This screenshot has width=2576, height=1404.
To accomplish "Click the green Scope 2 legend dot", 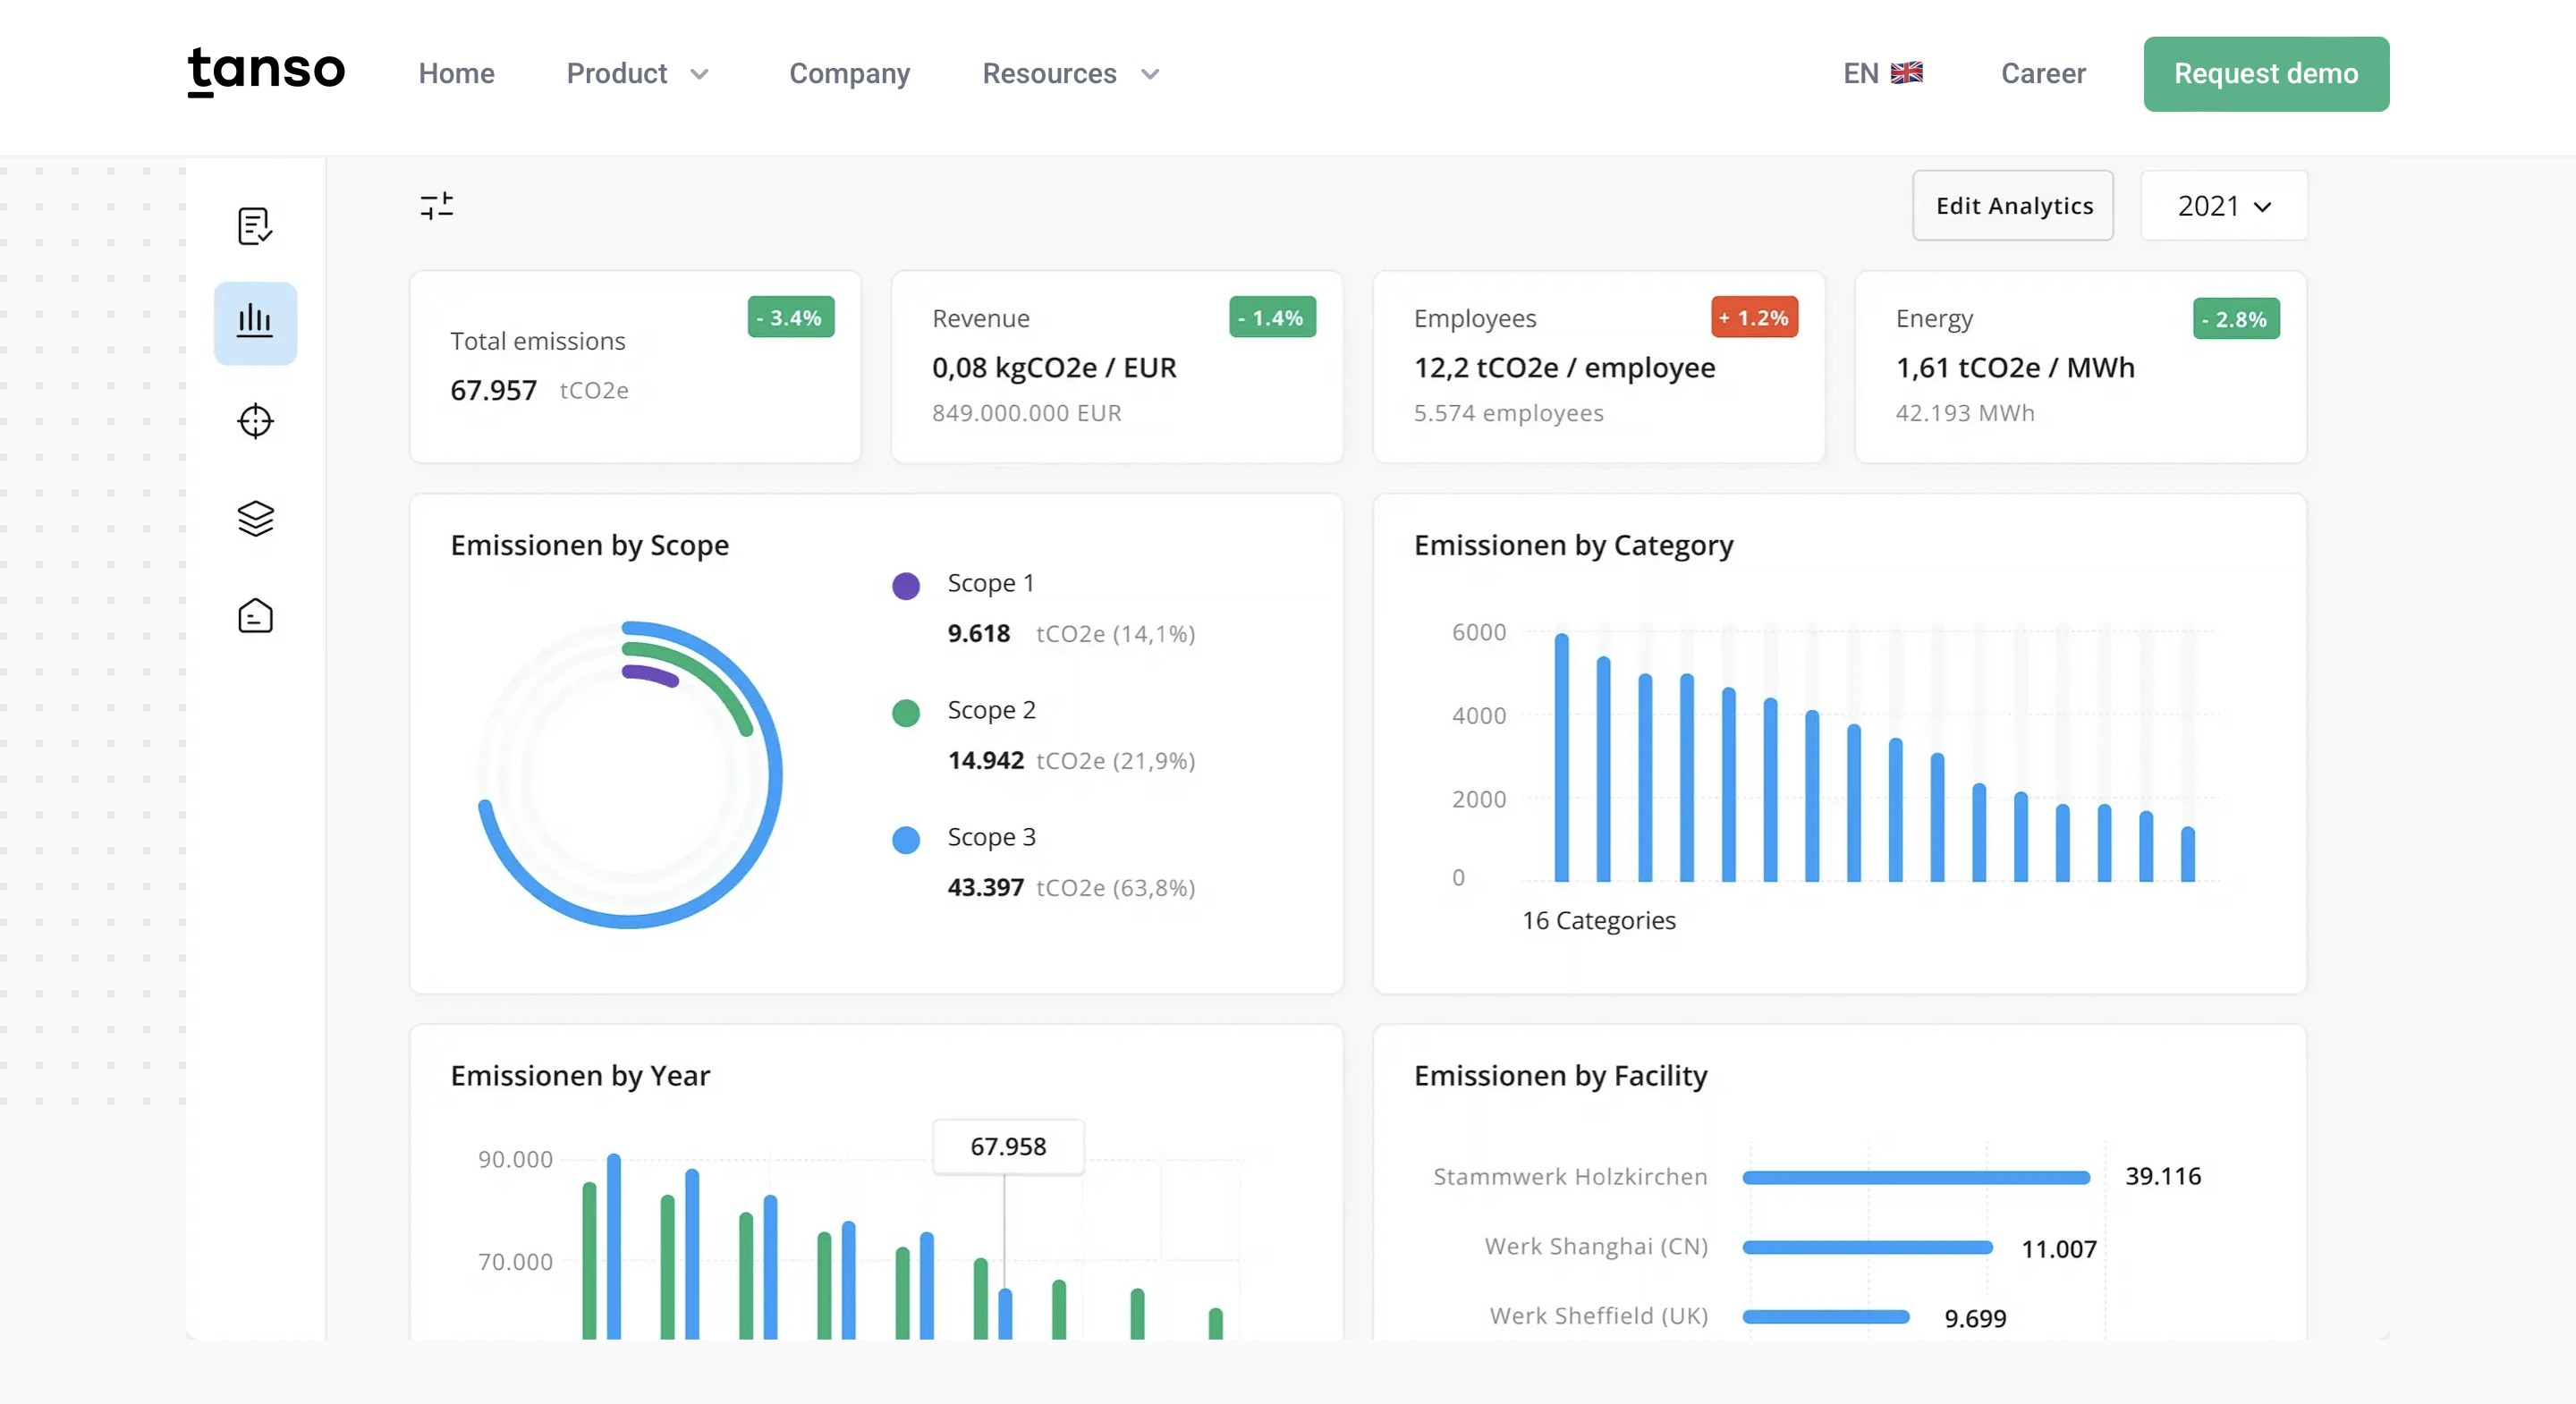I will (x=905, y=713).
